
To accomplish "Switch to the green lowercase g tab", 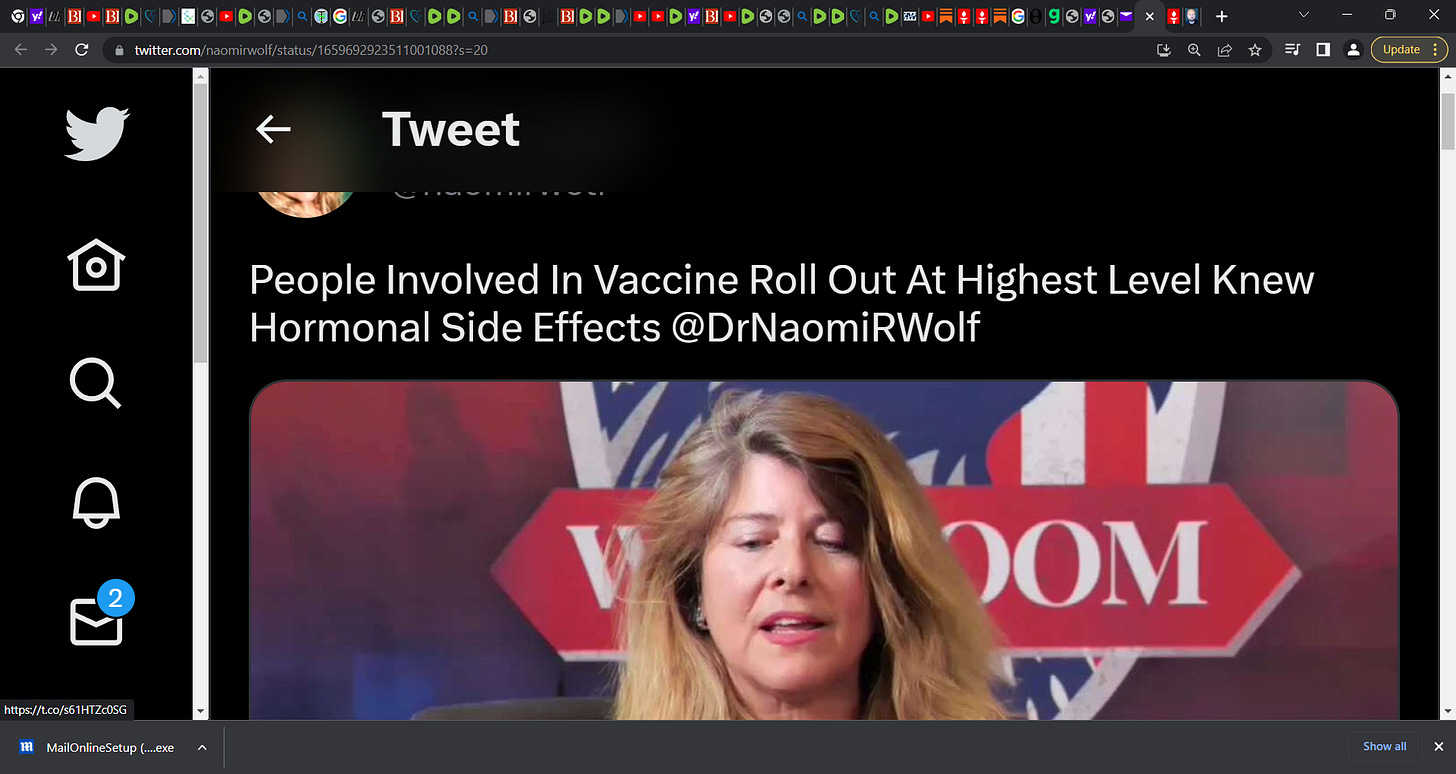I will 1054,17.
